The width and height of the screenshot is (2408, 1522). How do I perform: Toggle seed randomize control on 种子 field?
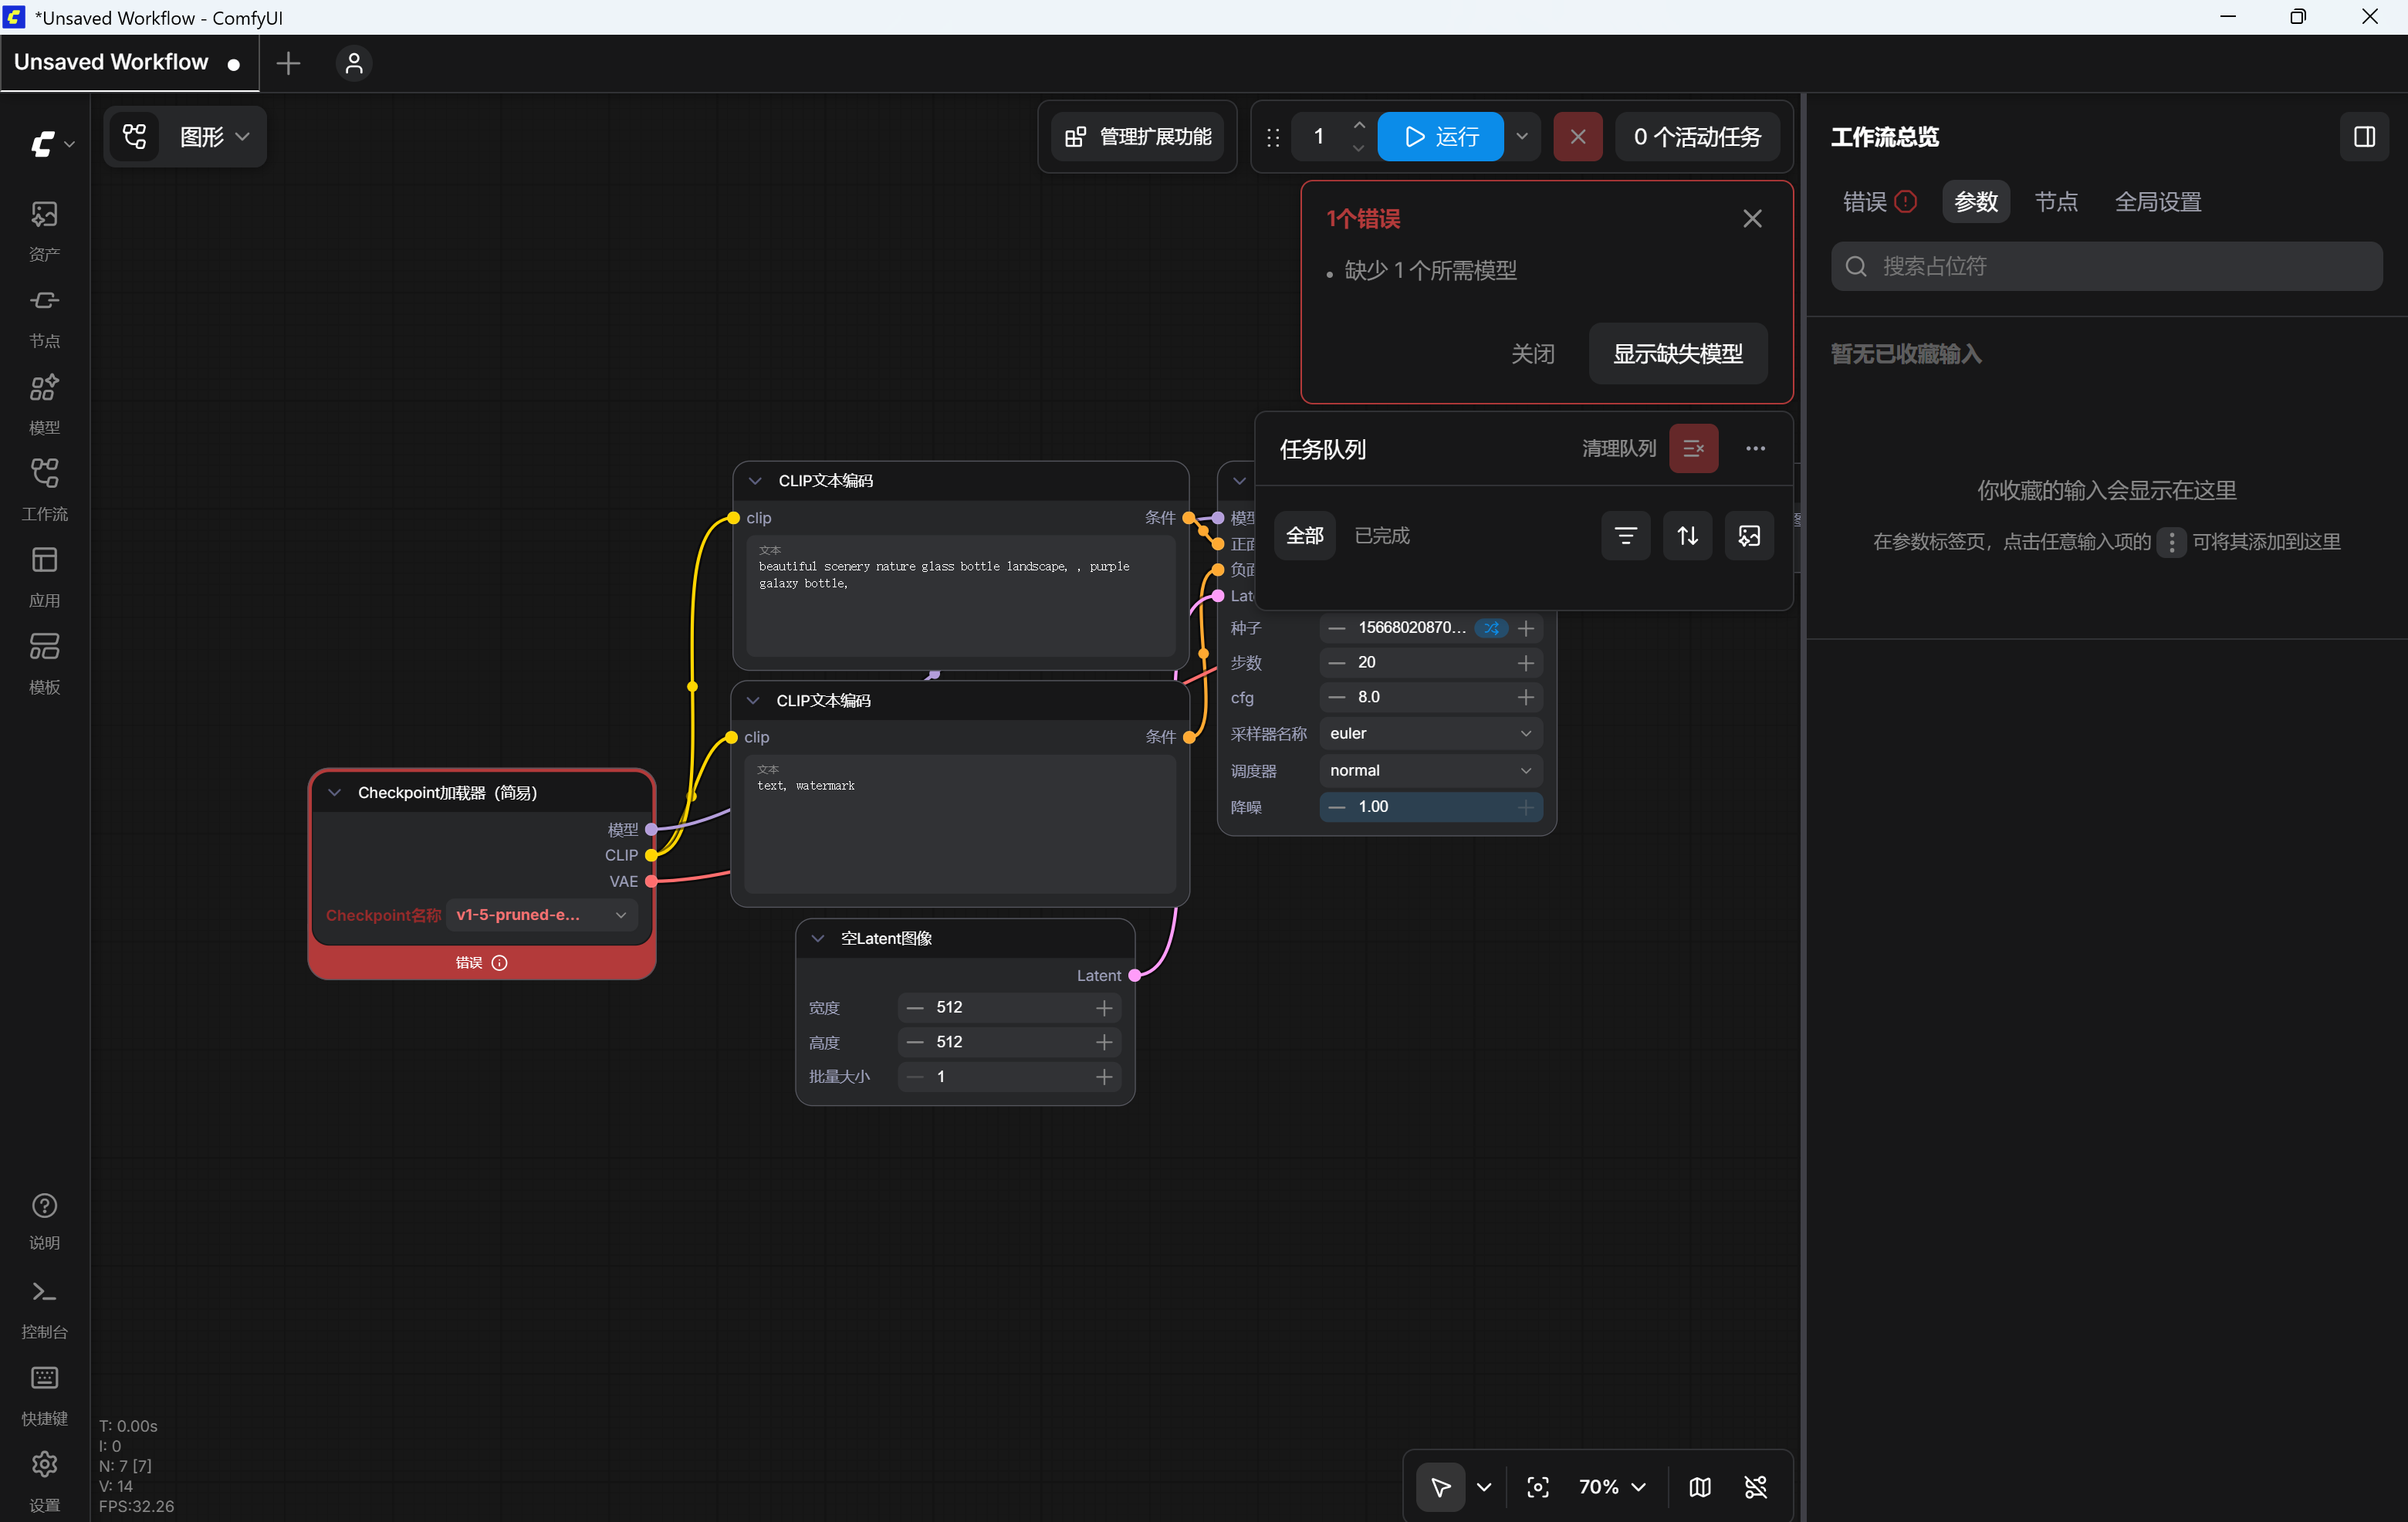(x=1491, y=628)
